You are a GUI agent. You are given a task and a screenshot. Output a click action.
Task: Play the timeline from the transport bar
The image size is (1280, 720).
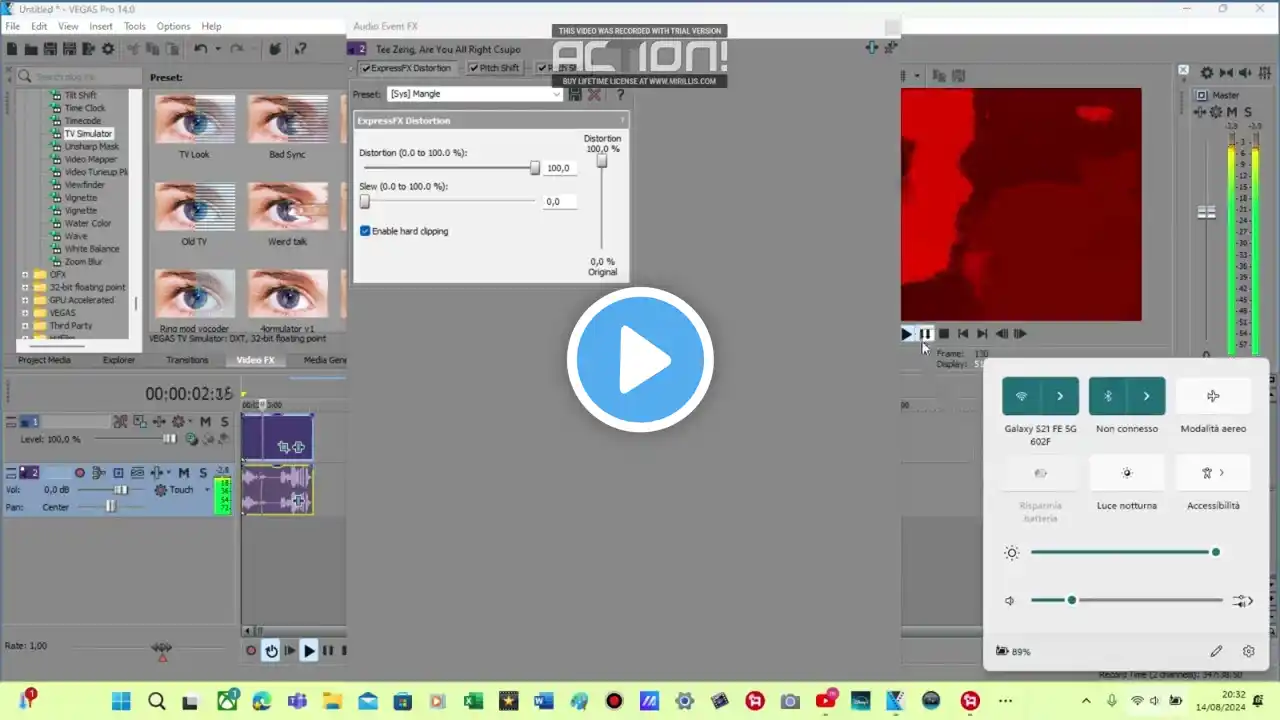pos(309,651)
